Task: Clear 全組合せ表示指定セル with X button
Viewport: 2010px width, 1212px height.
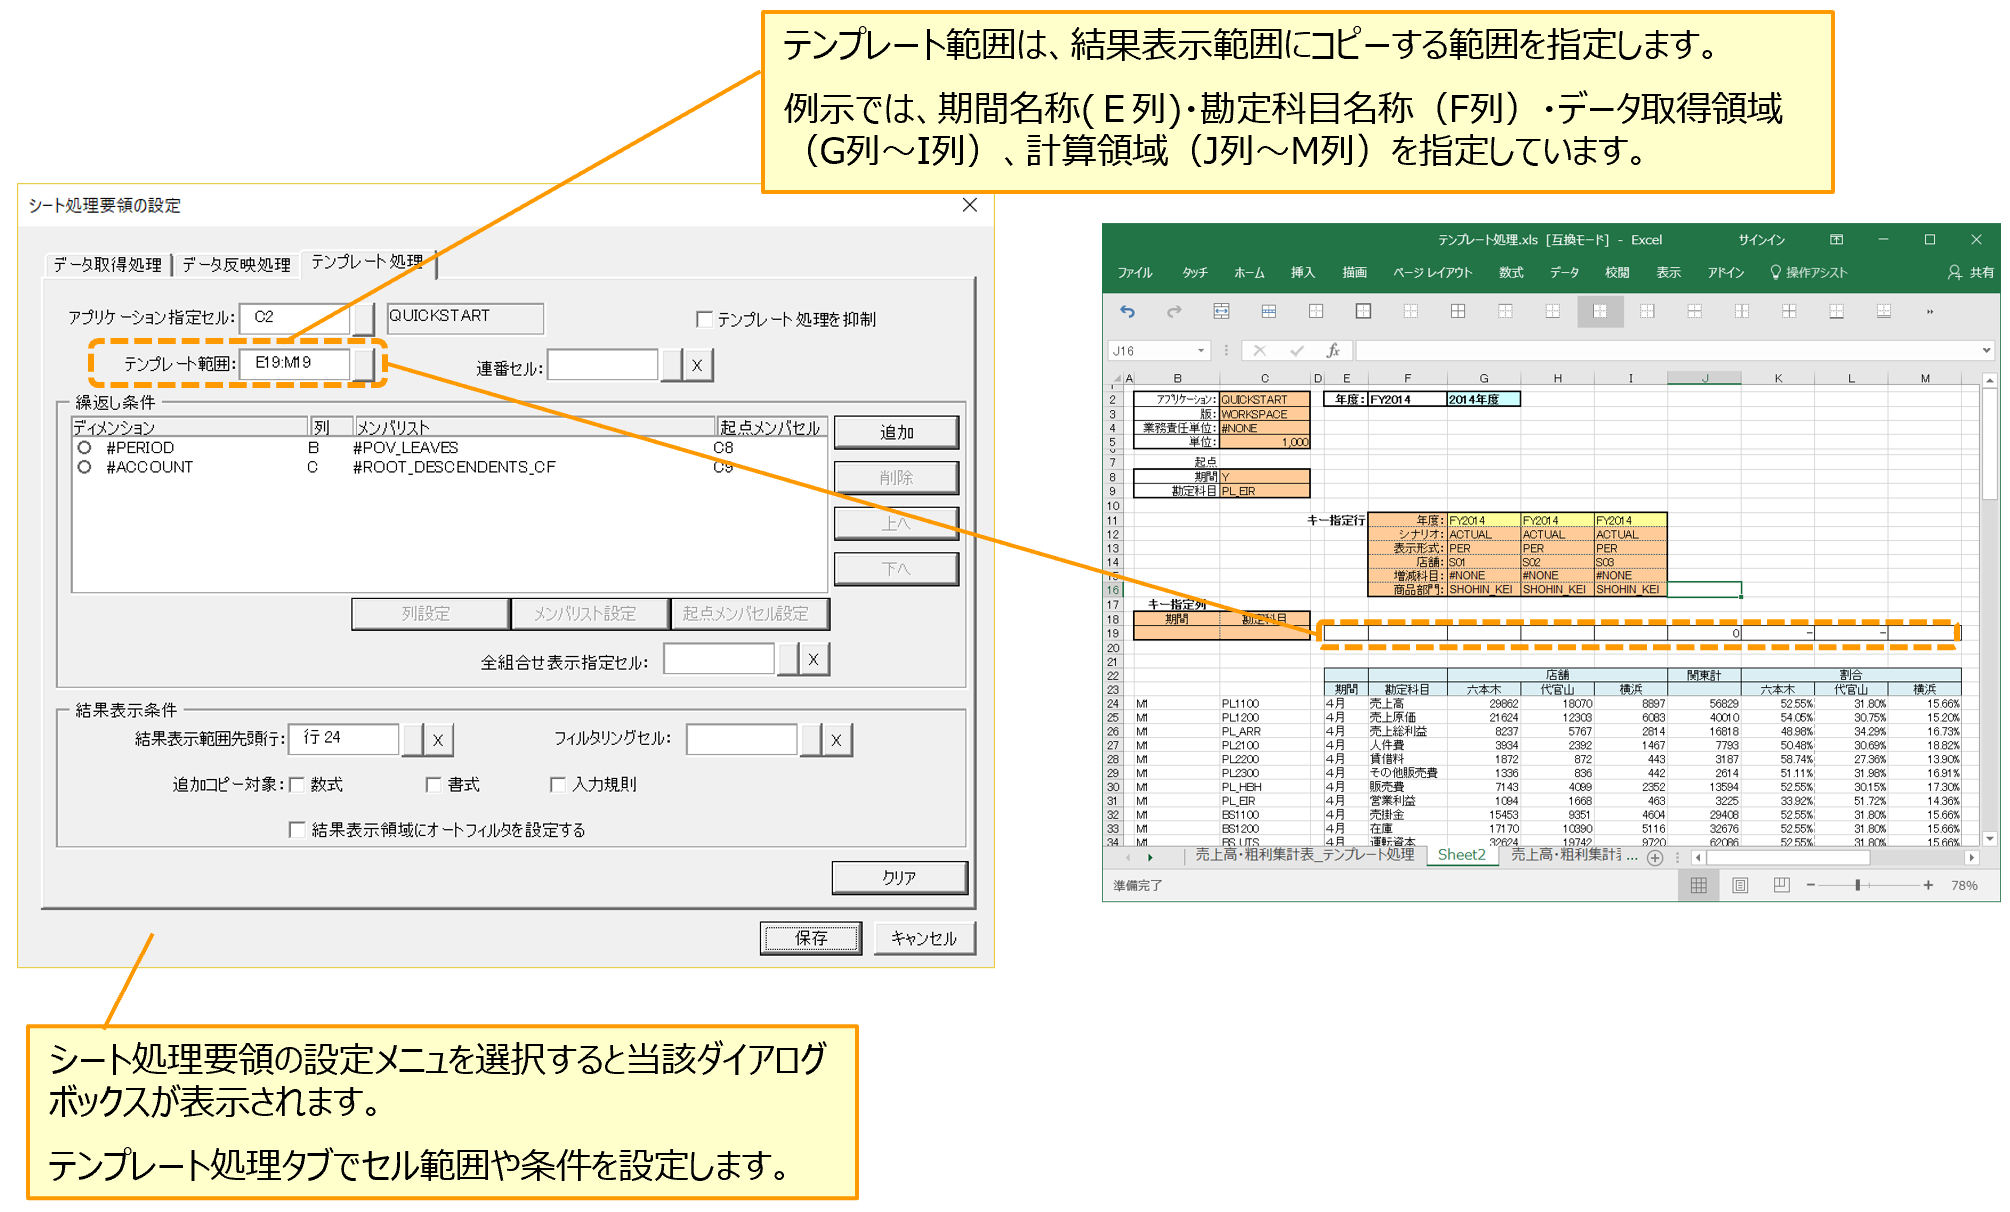Action: (813, 660)
